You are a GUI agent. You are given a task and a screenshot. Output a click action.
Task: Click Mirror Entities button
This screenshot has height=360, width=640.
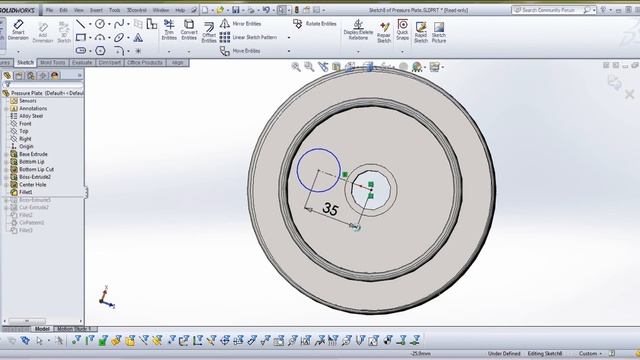(241, 24)
